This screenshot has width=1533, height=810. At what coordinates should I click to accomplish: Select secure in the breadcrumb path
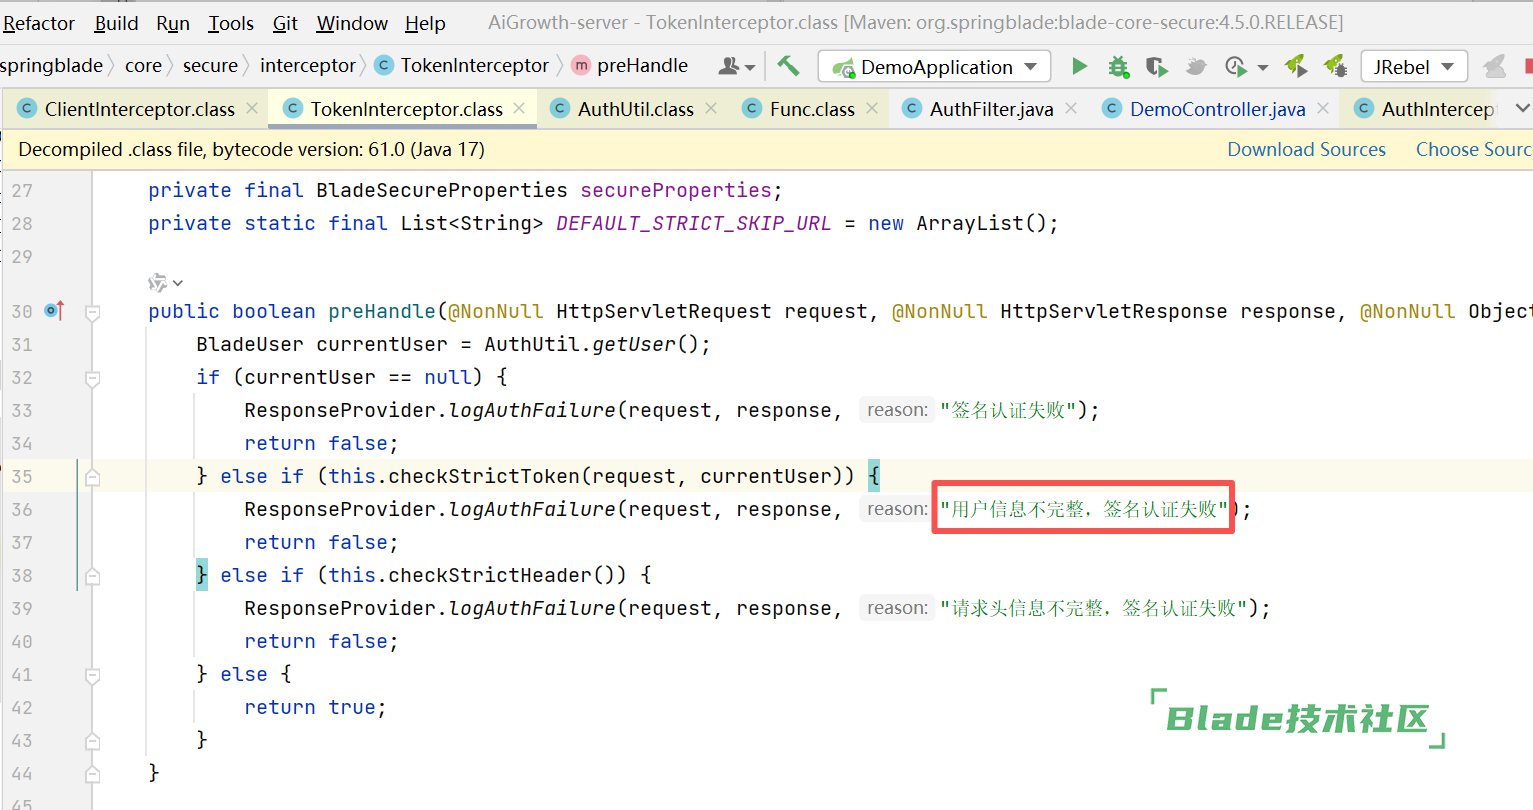210,65
